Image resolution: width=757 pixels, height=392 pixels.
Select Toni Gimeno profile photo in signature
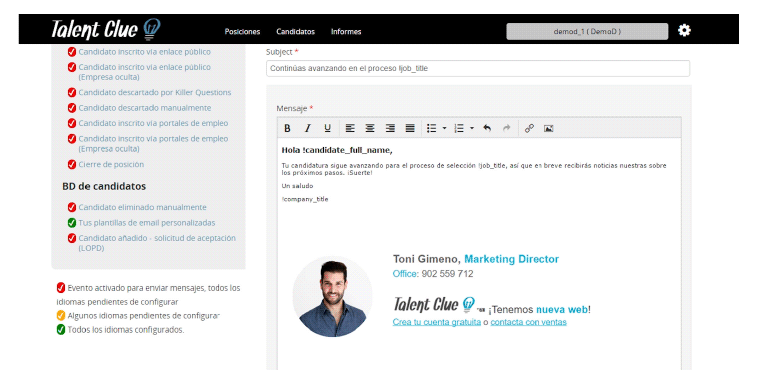332,296
